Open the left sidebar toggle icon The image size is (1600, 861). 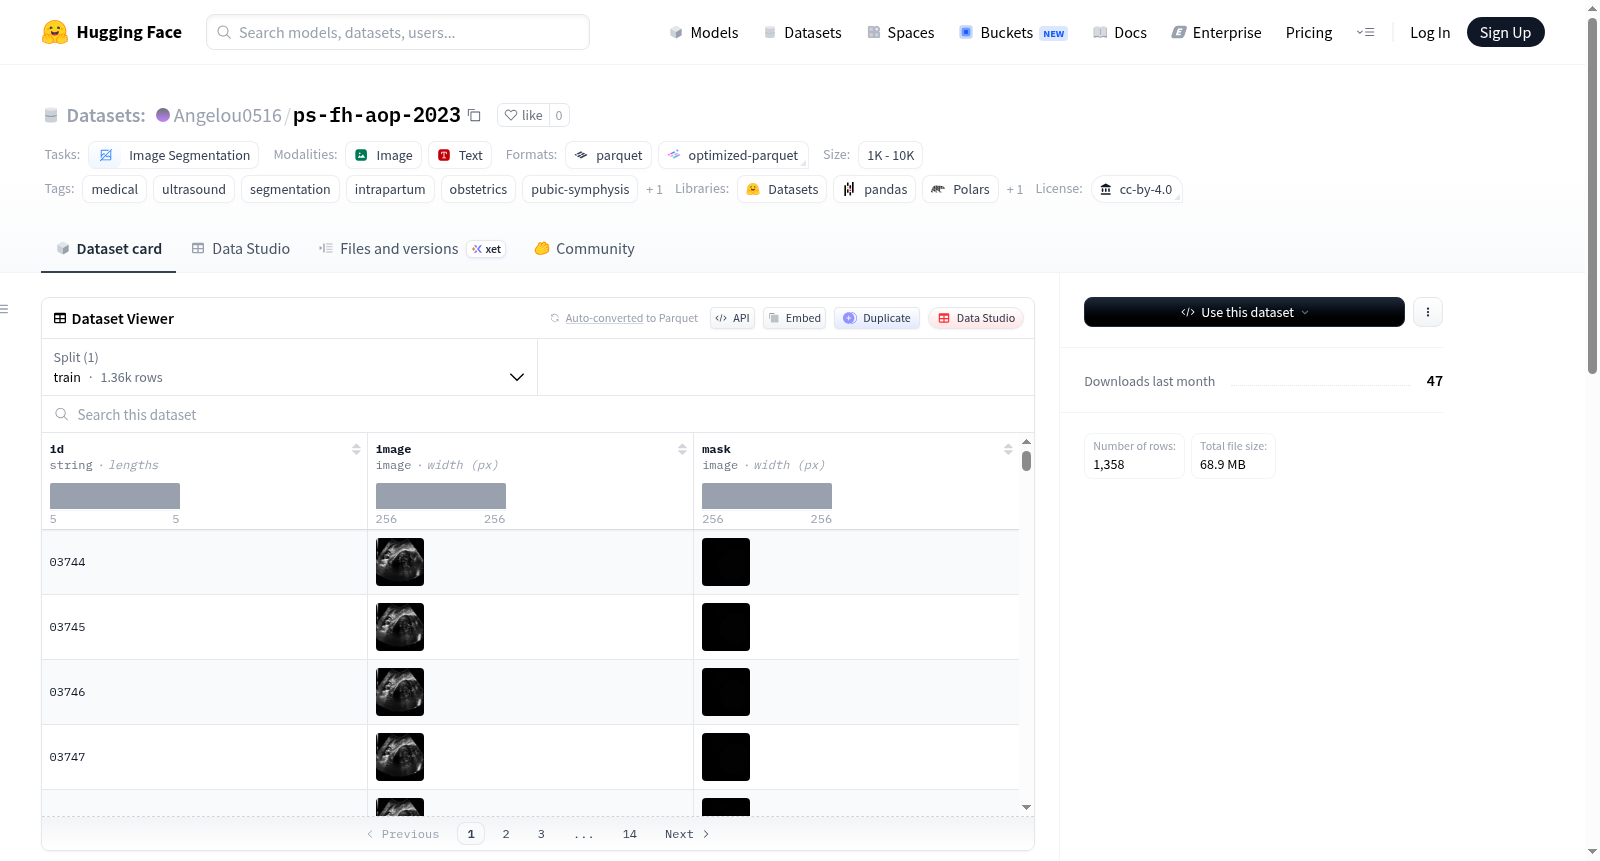pos(5,309)
